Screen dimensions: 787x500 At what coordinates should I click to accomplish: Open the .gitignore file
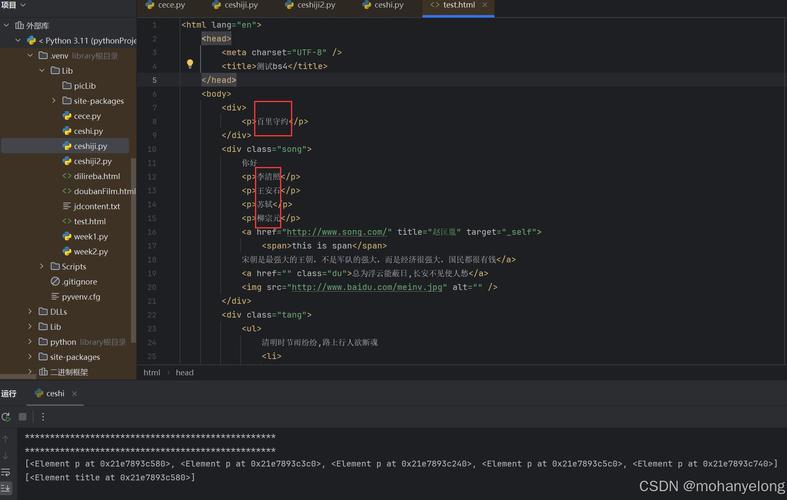click(74, 282)
